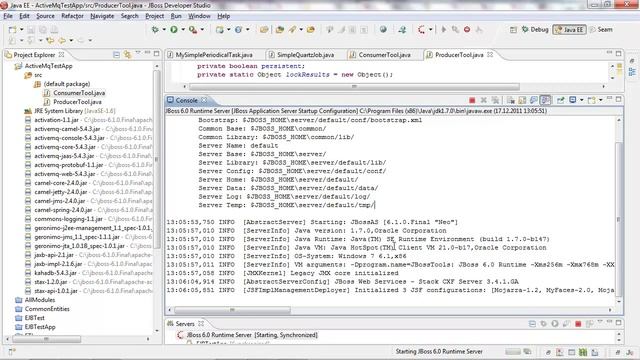Open Back navigation history dropdown arrow

coord(71,40)
